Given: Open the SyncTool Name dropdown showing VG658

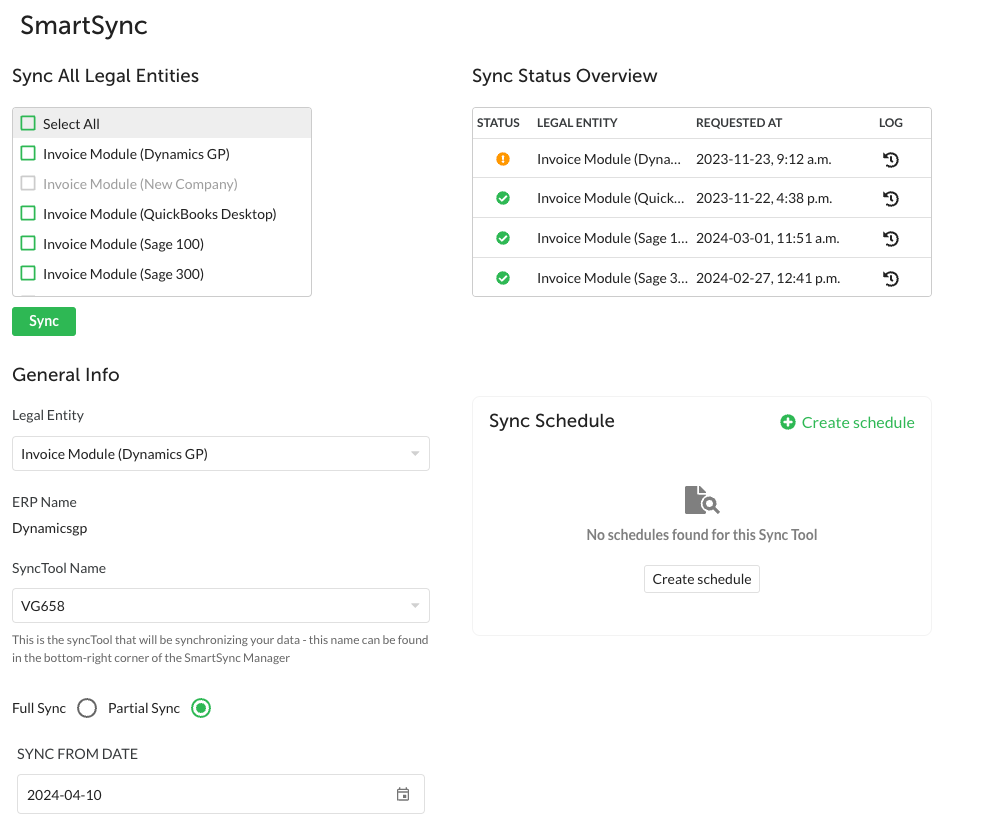Looking at the screenshot, I should [221, 606].
